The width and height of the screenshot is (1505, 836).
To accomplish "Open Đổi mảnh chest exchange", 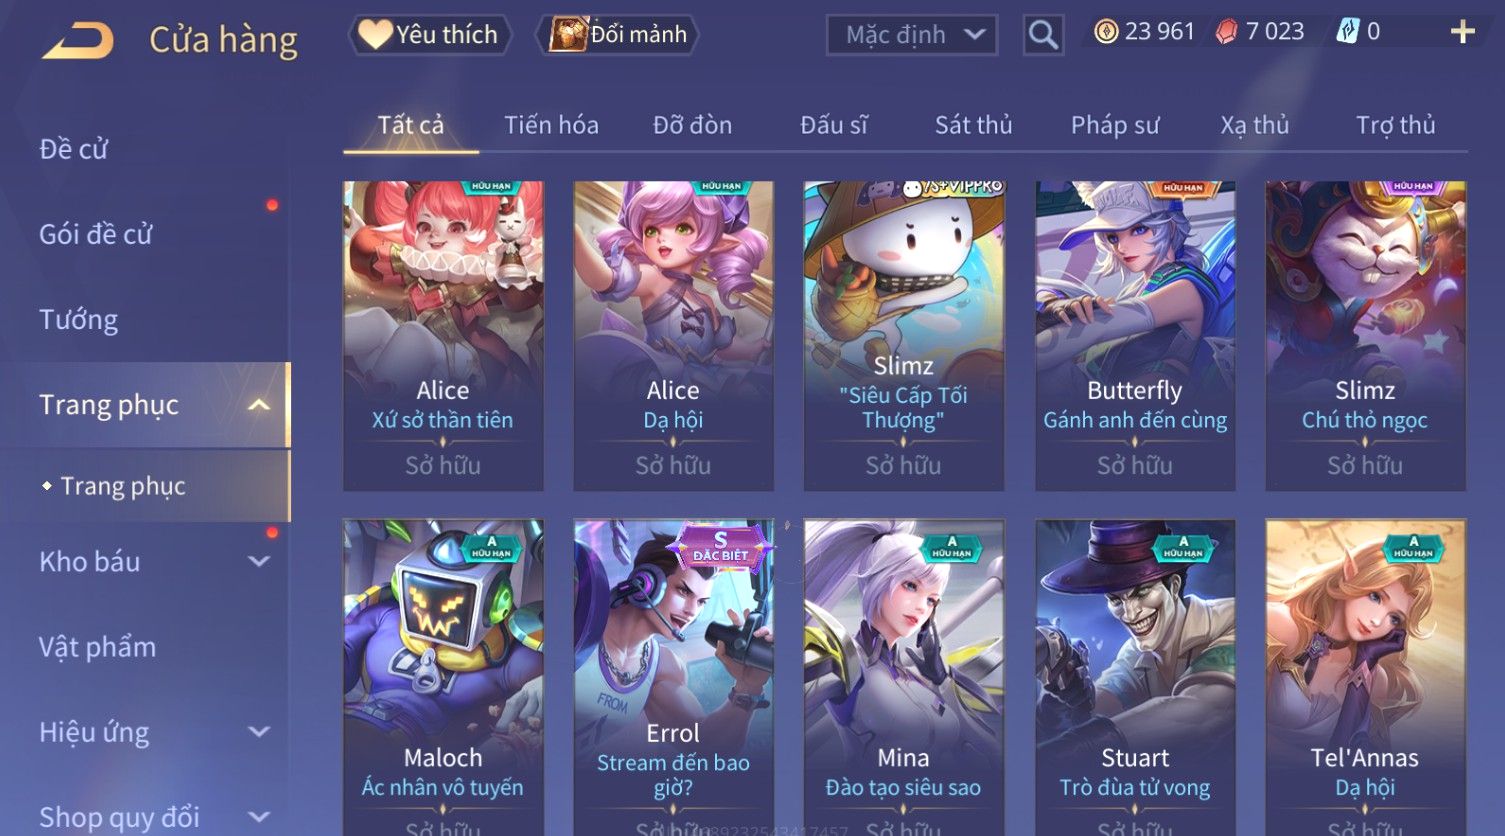I will click(x=618, y=35).
